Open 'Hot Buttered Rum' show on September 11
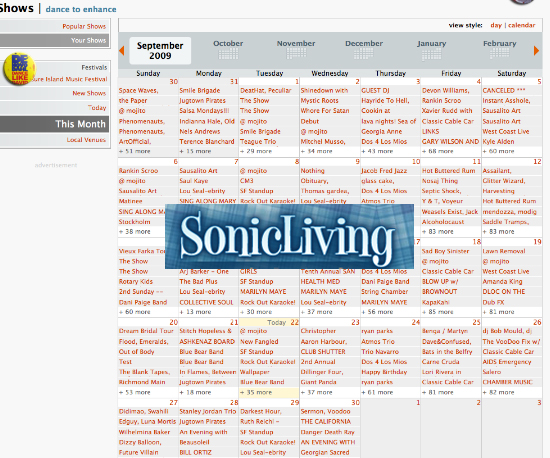Viewport: 550px width, 458px height. (448, 171)
